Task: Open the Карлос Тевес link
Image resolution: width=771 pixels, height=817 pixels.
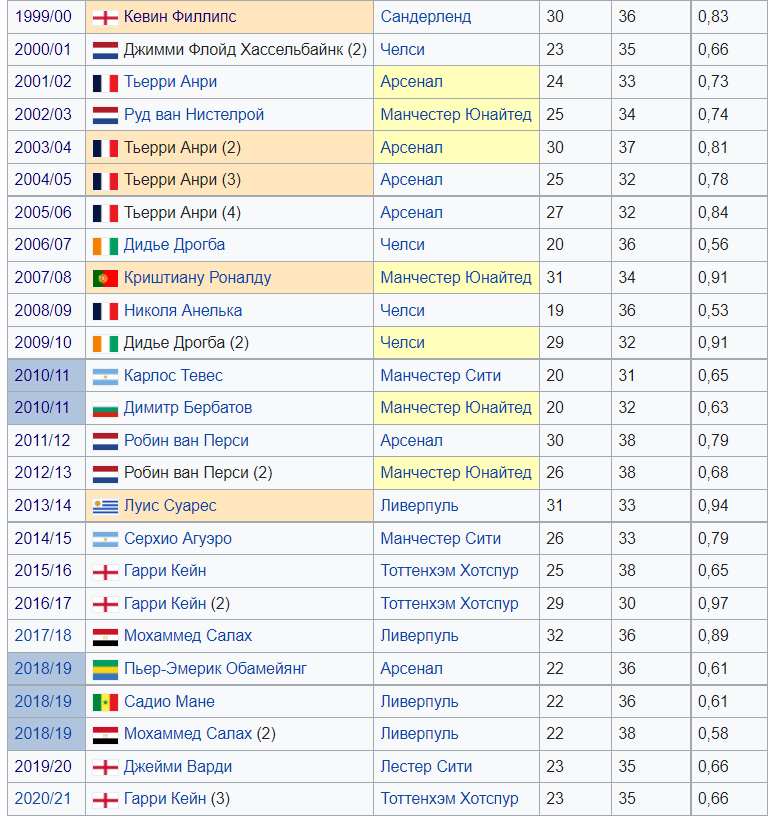Action: coord(173,376)
